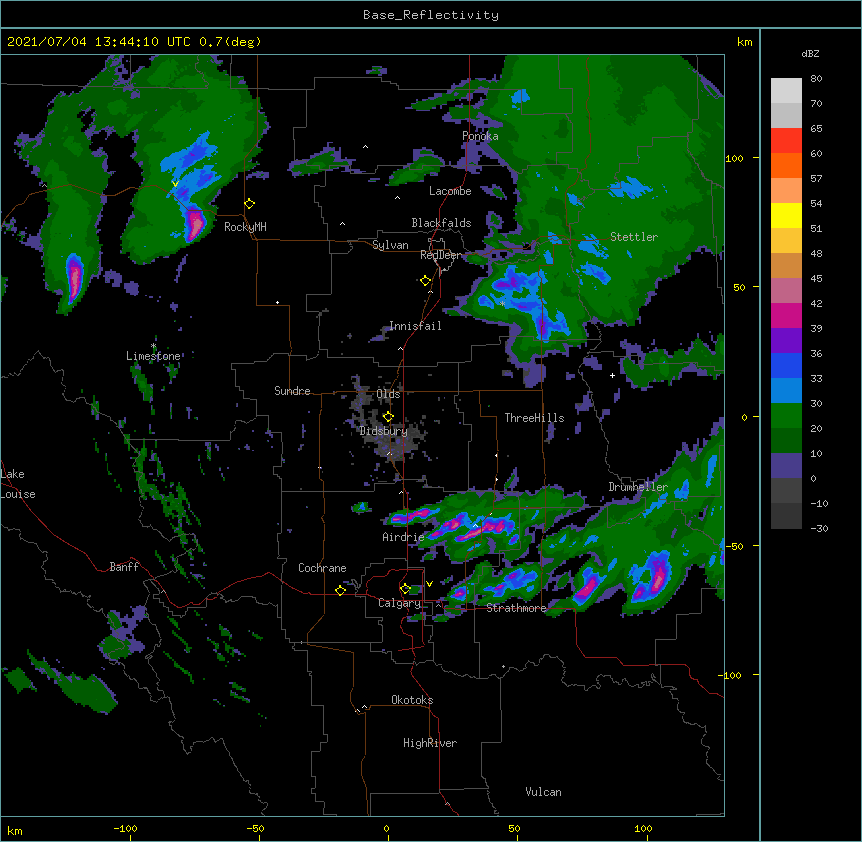Click the yellow V marker northwest of RockyMH
Image resolution: width=862 pixels, height=842 pixels.
click(175, 184)
